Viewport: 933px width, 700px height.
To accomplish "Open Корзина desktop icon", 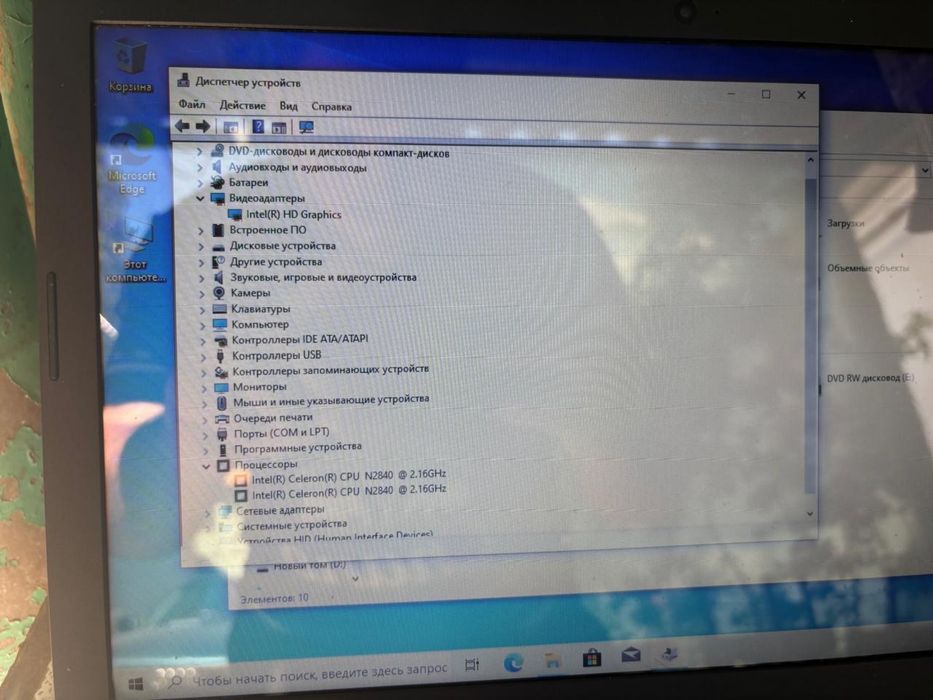I will [130, 64].
